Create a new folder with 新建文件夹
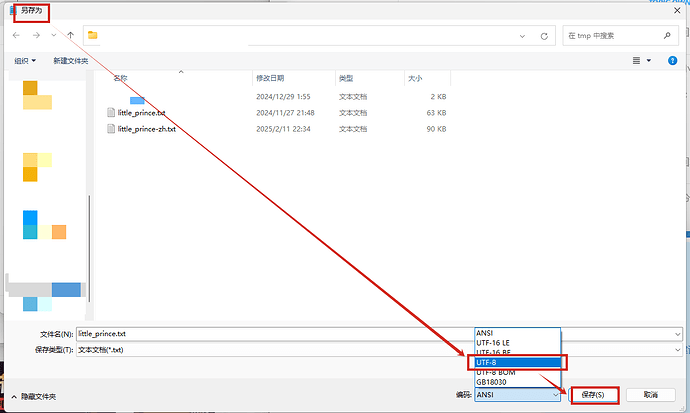 click(x=71, y=61)
